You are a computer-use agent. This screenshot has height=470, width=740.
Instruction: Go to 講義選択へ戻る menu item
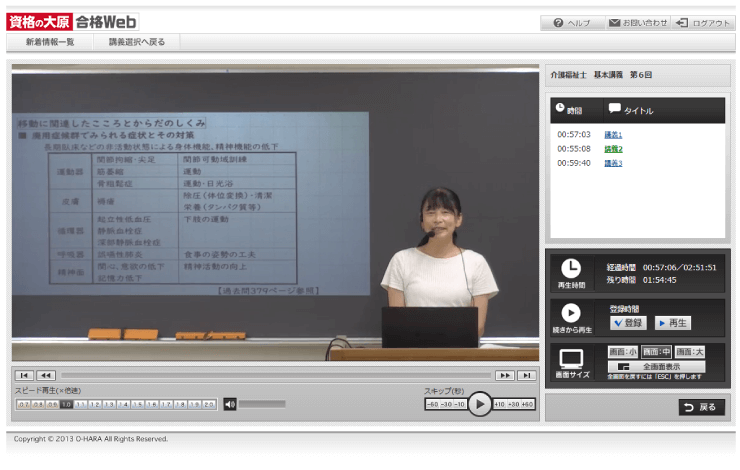[137, 42]
